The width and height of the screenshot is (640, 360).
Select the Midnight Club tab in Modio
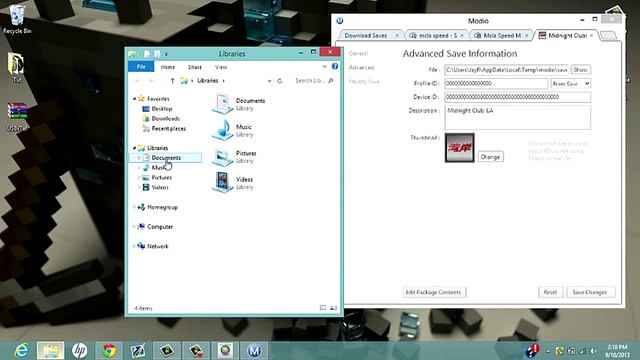point(567,36)
